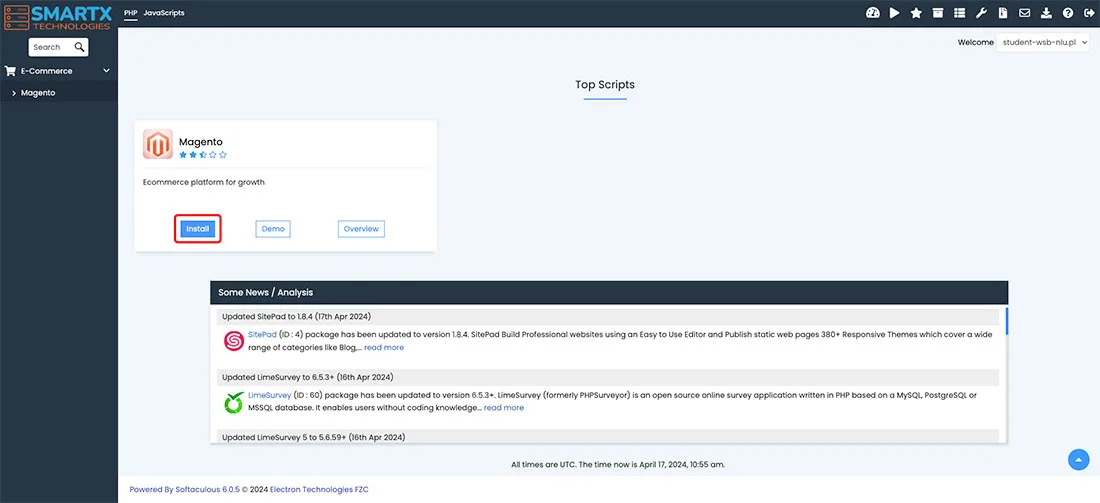The width and height of the screenshot is (1100, 503).
Task: Open the installations archive box icon
Action: (x=938, y=13)
